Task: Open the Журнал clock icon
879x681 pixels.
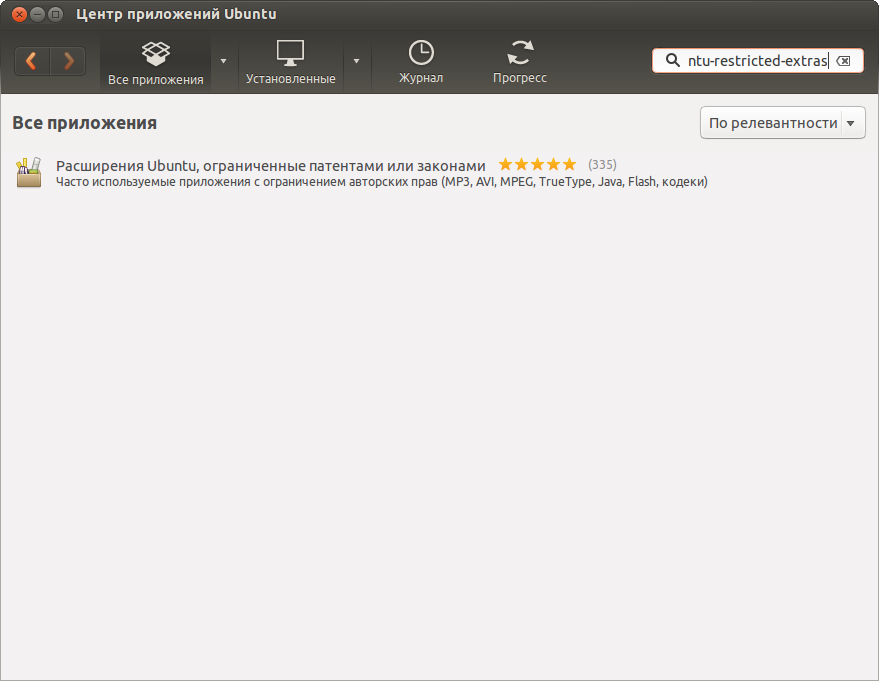Action: [x=421, y=53]
